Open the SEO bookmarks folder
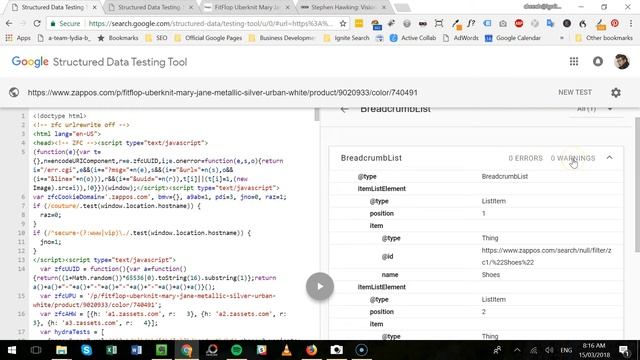The image size is (640, 360). pyautogui.click(x=157, y=38)
